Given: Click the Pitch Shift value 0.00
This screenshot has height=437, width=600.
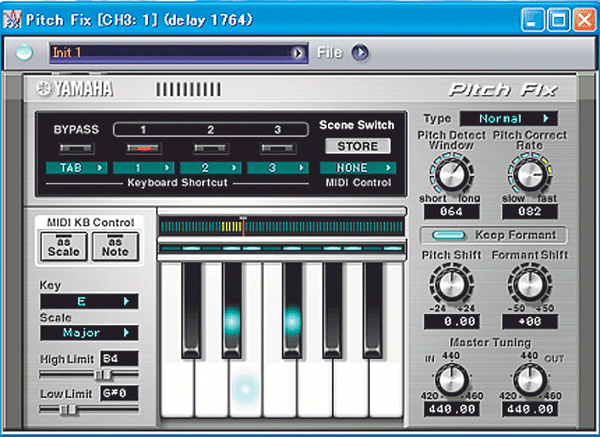Looking at the screenshot, I should pyautogui.click(x=452, y=321).
